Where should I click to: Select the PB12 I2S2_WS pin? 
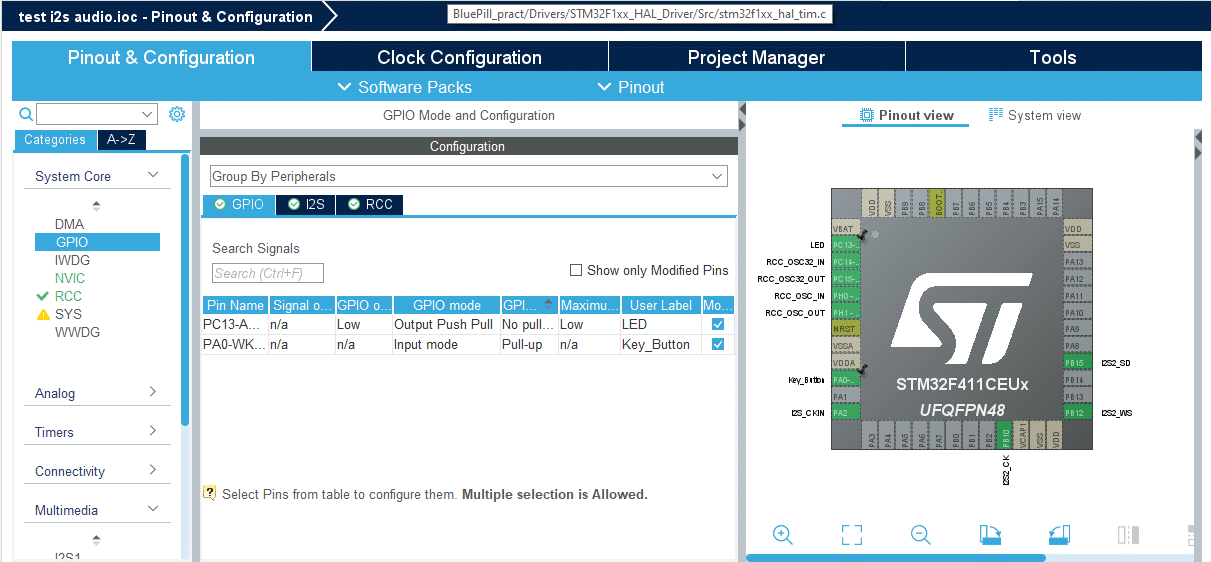1077,412
